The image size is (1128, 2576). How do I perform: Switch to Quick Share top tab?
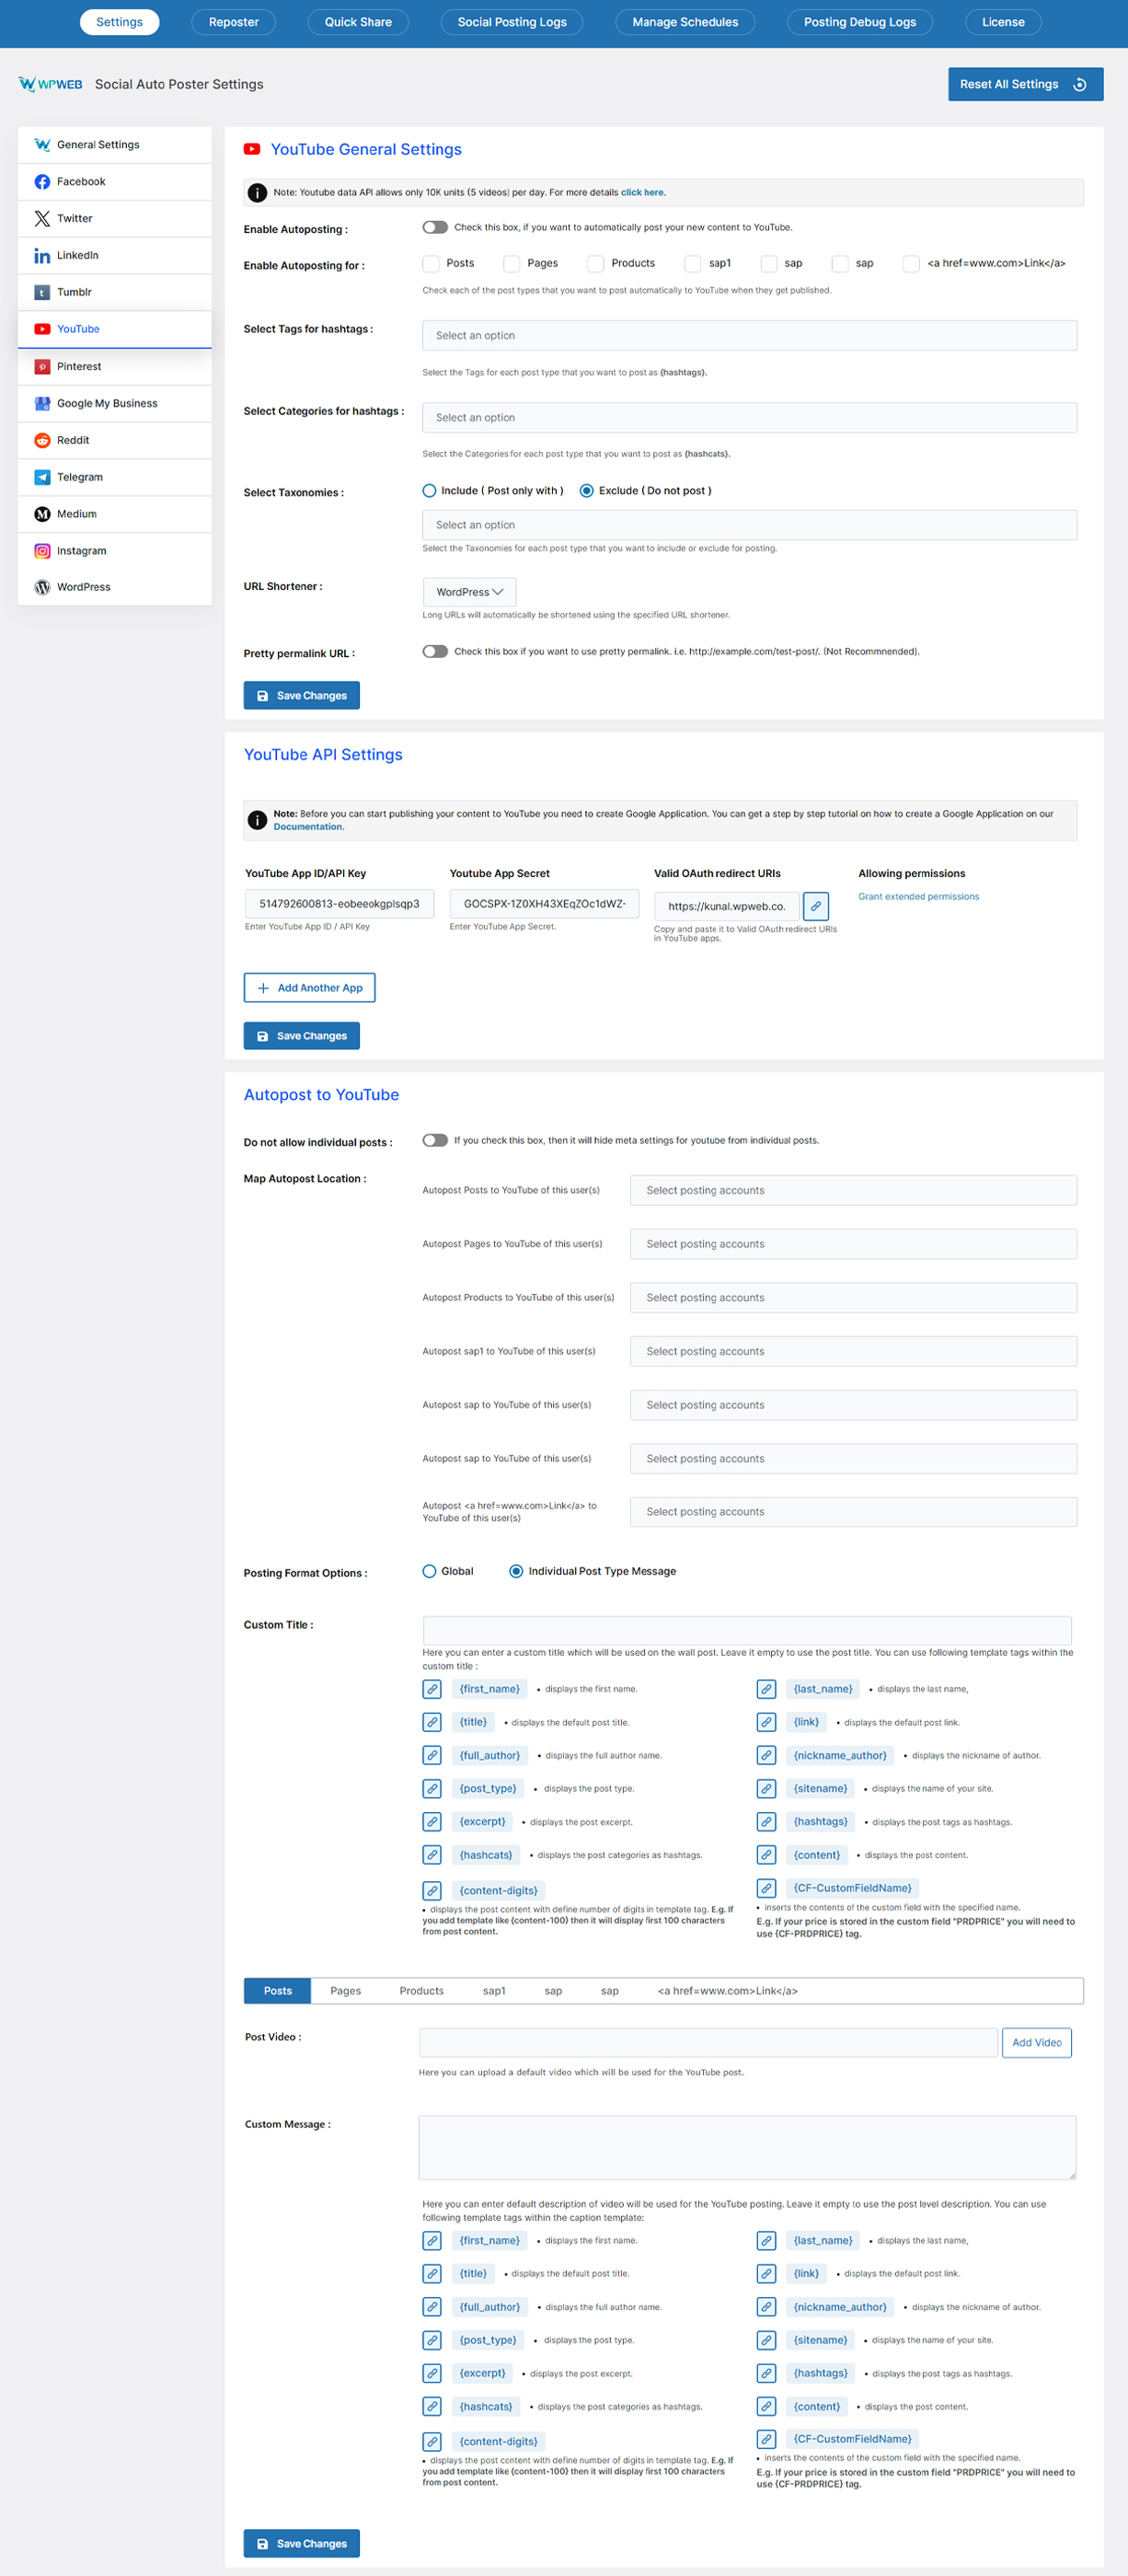click(x=358, y=22)
